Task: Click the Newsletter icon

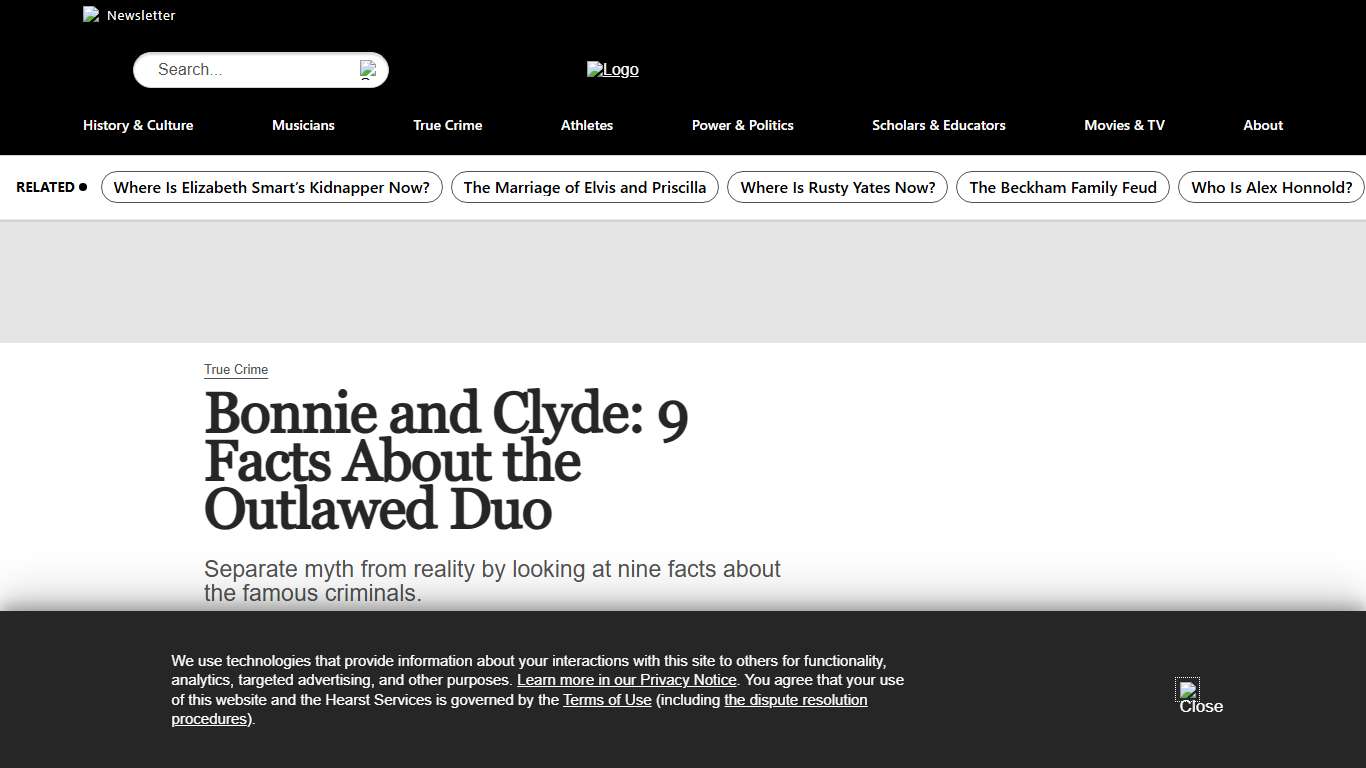Action: pyautogui.click(x=91, y=14)
